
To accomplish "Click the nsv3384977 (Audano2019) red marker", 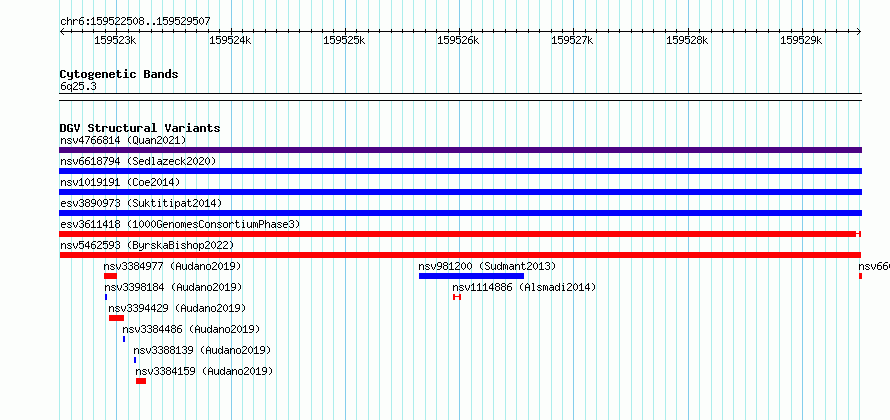I will [110, 276].
